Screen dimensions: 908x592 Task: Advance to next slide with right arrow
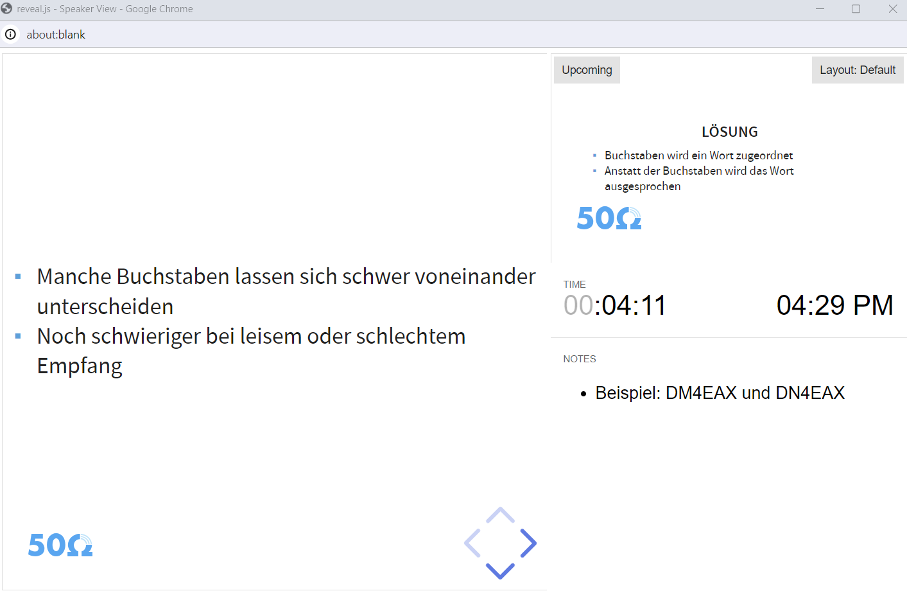click(x=527, y=542)
